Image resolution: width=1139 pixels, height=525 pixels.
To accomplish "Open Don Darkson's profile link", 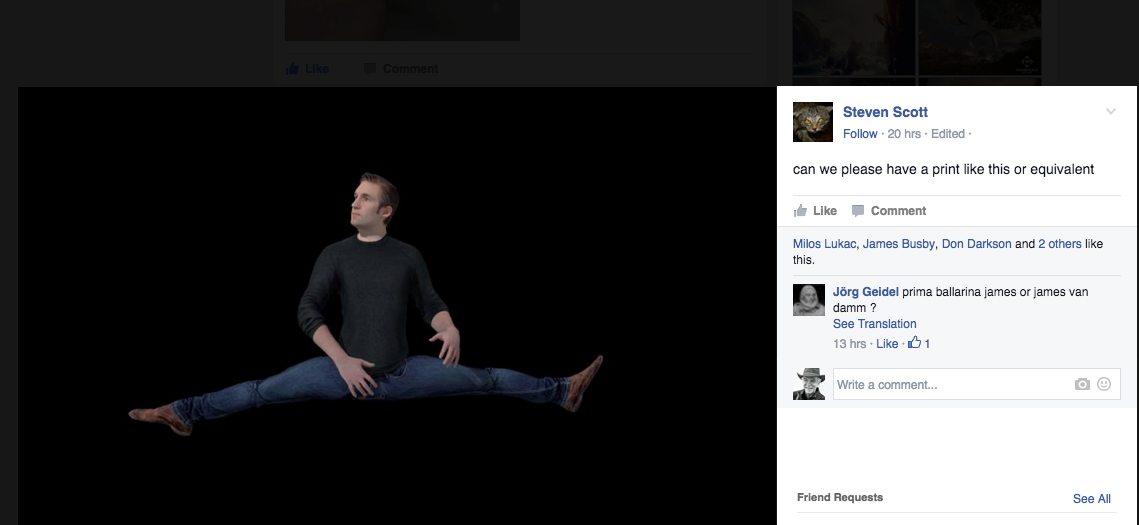I will coord(976,244).
